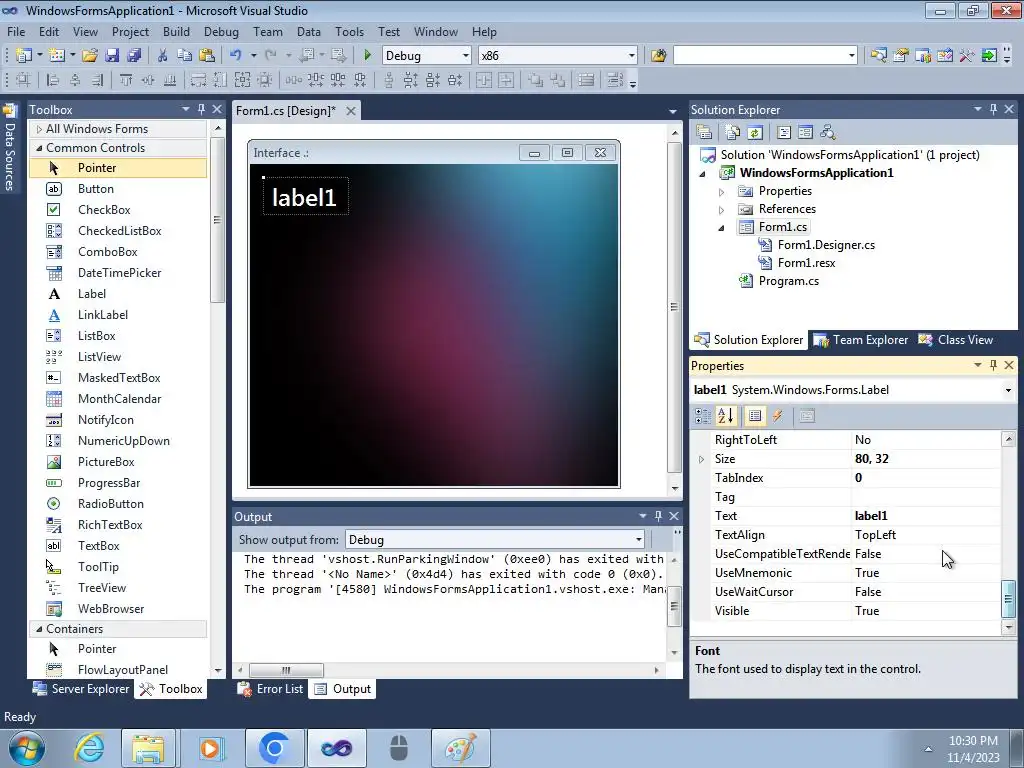Click the View Code icon in Solution Explorer
Image resolution: width=1024 pixels, height=768 pixels.
click(x=784, y=132)
